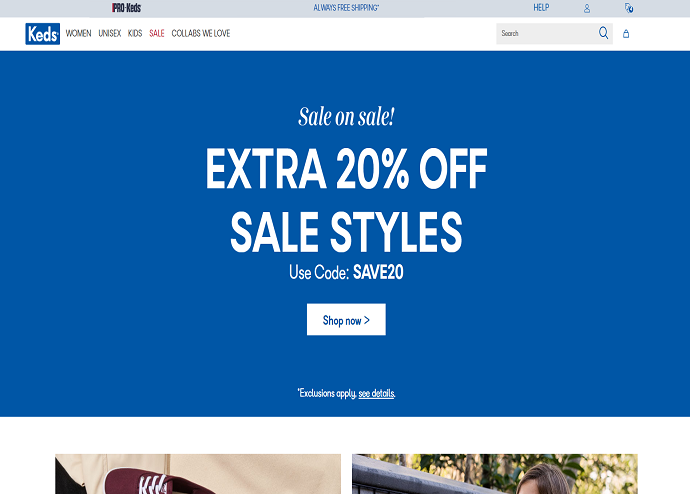Viewport: 690px width, 494px height.
Task: Open the Unisex menu
Action: 110,33
